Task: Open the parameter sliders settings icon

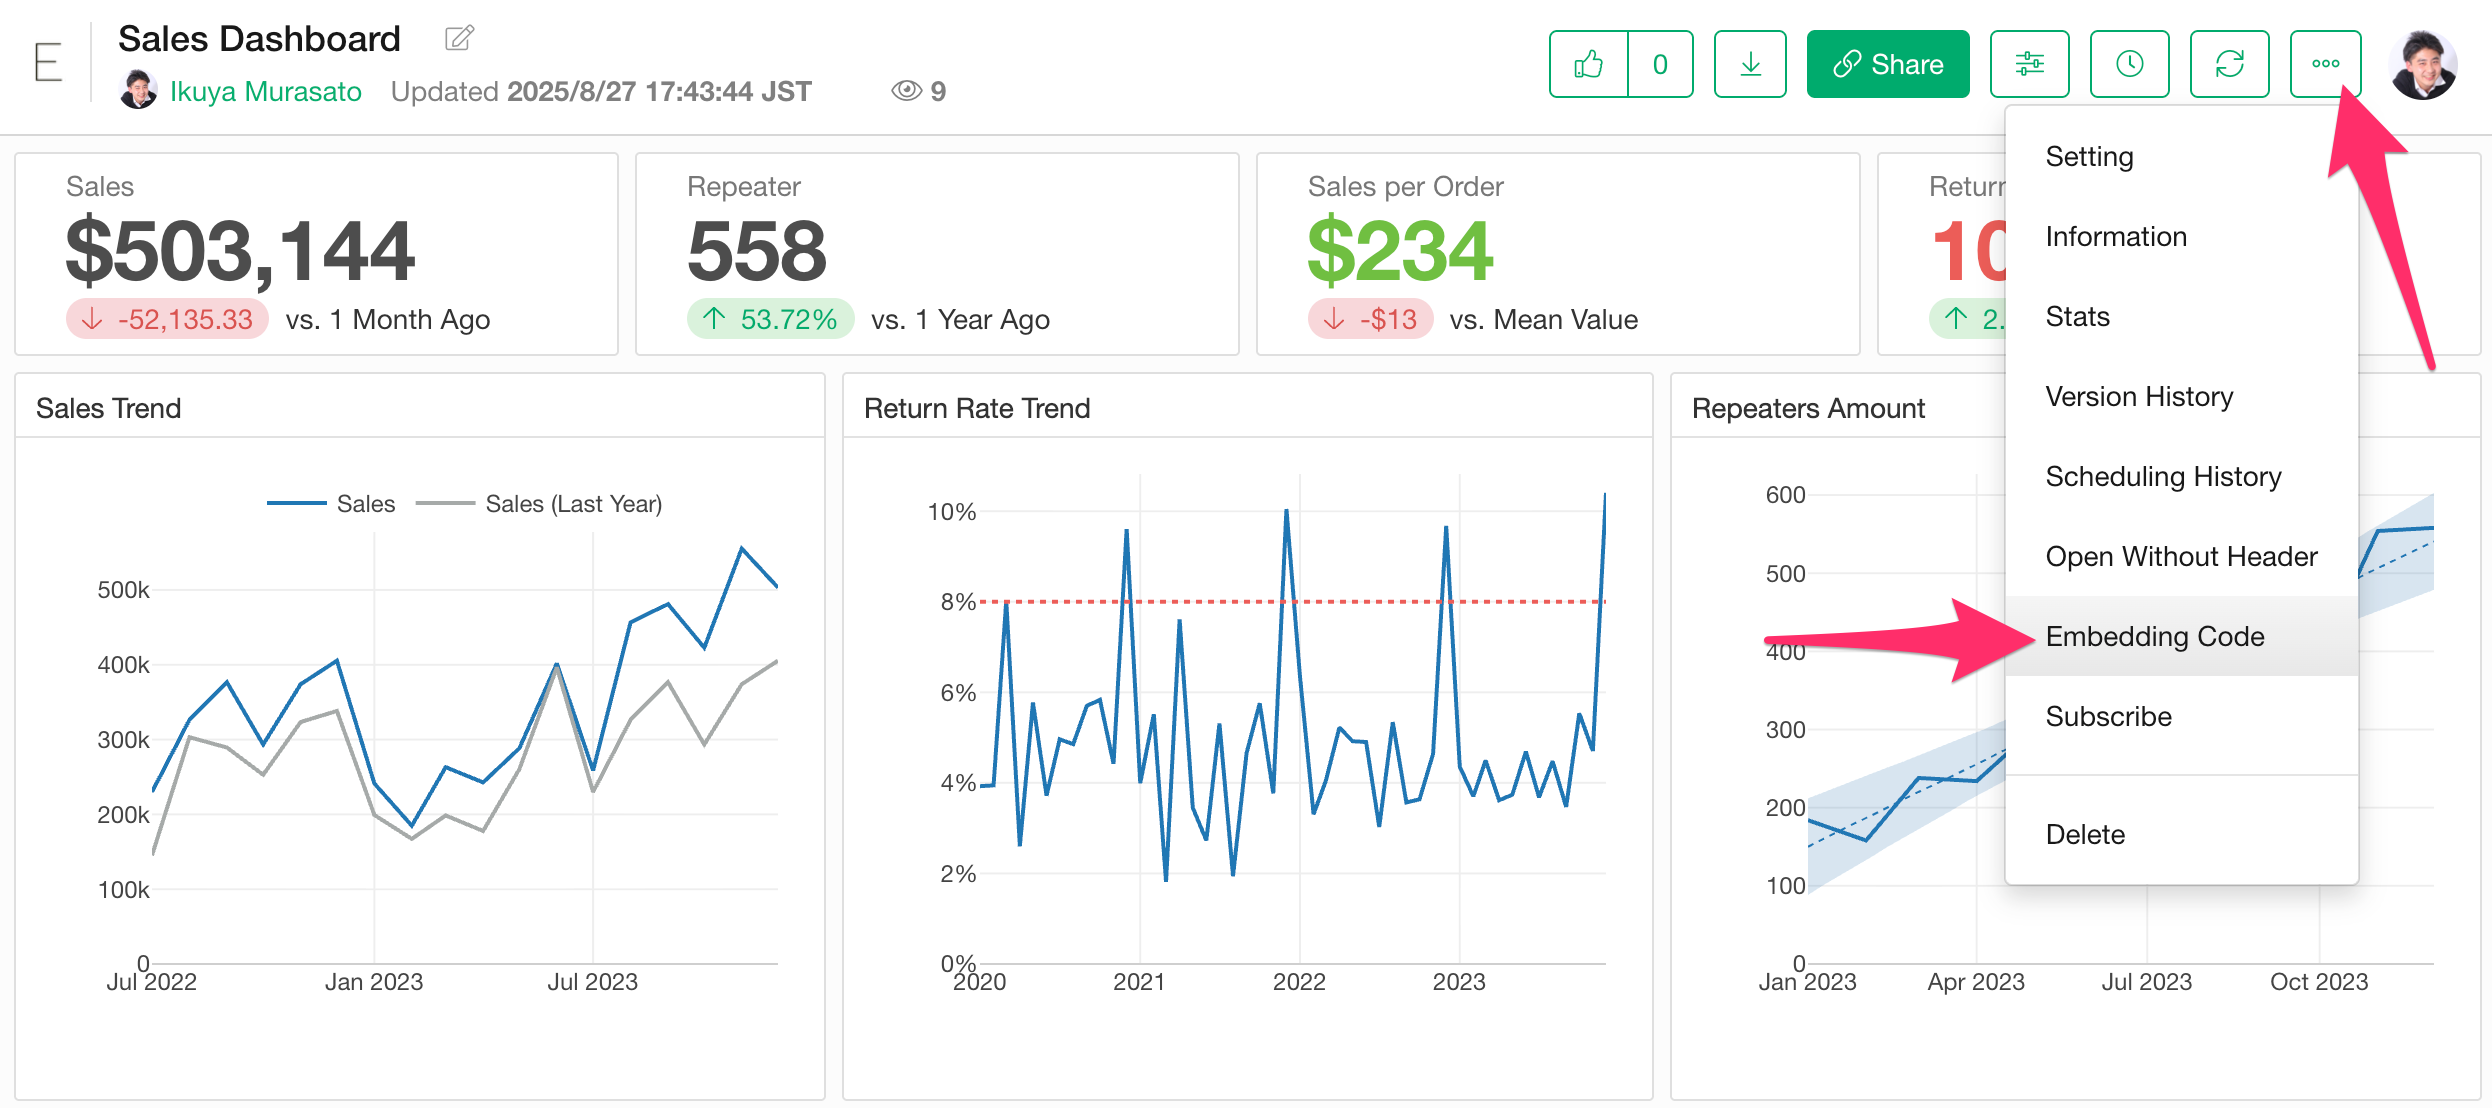Action: click(2029, 65)
